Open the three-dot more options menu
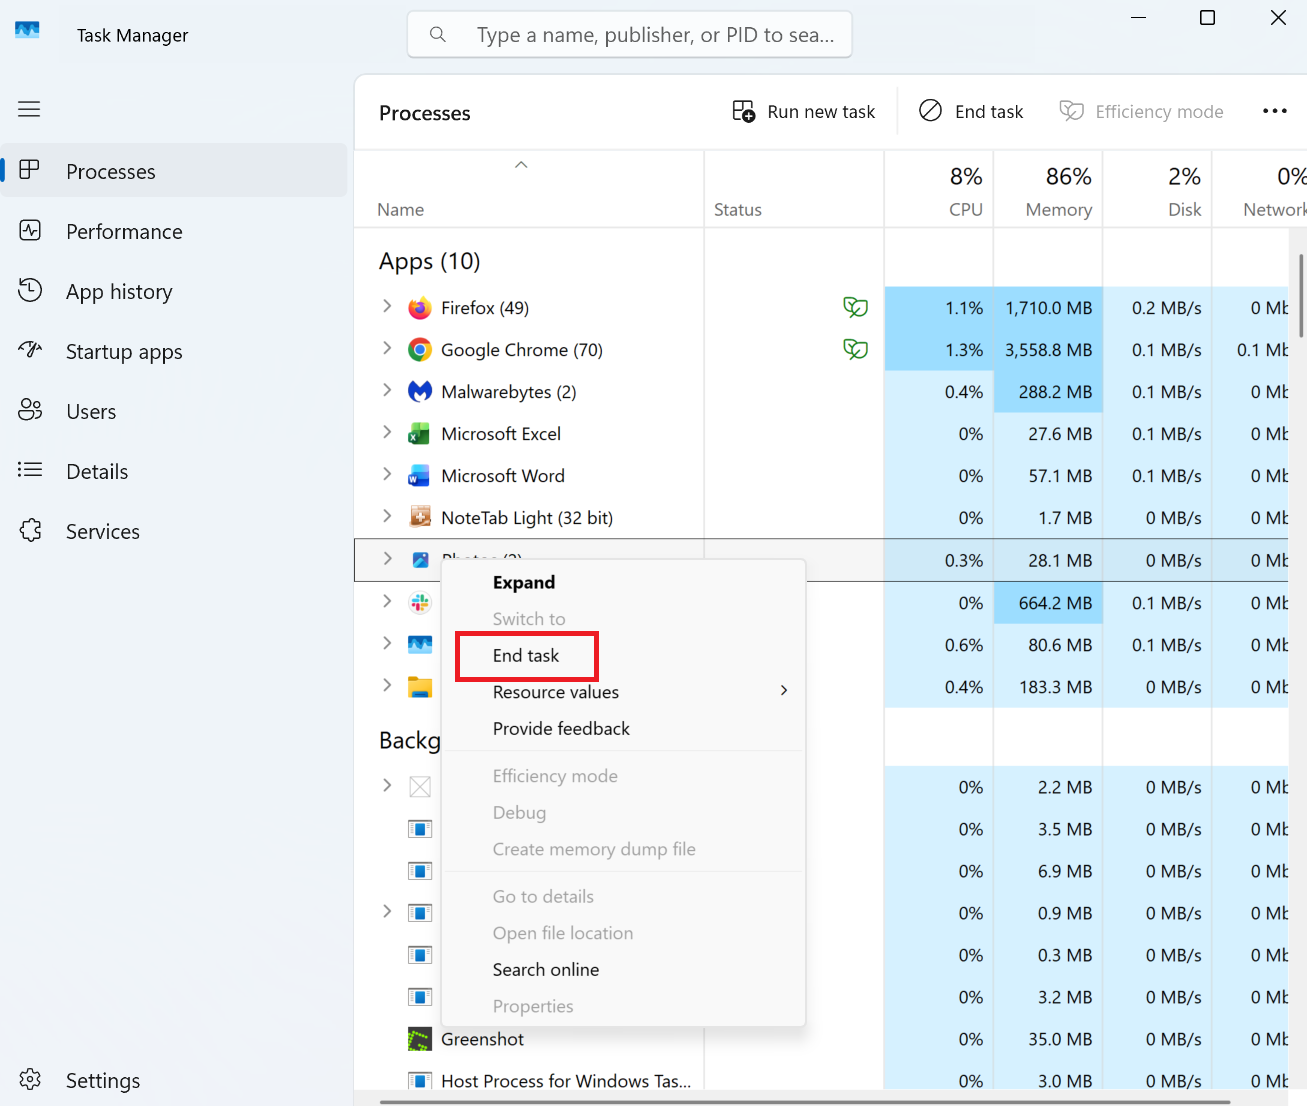Screen dimensions: 1307x1106 pyautogui.click(x=1274, y=111)
